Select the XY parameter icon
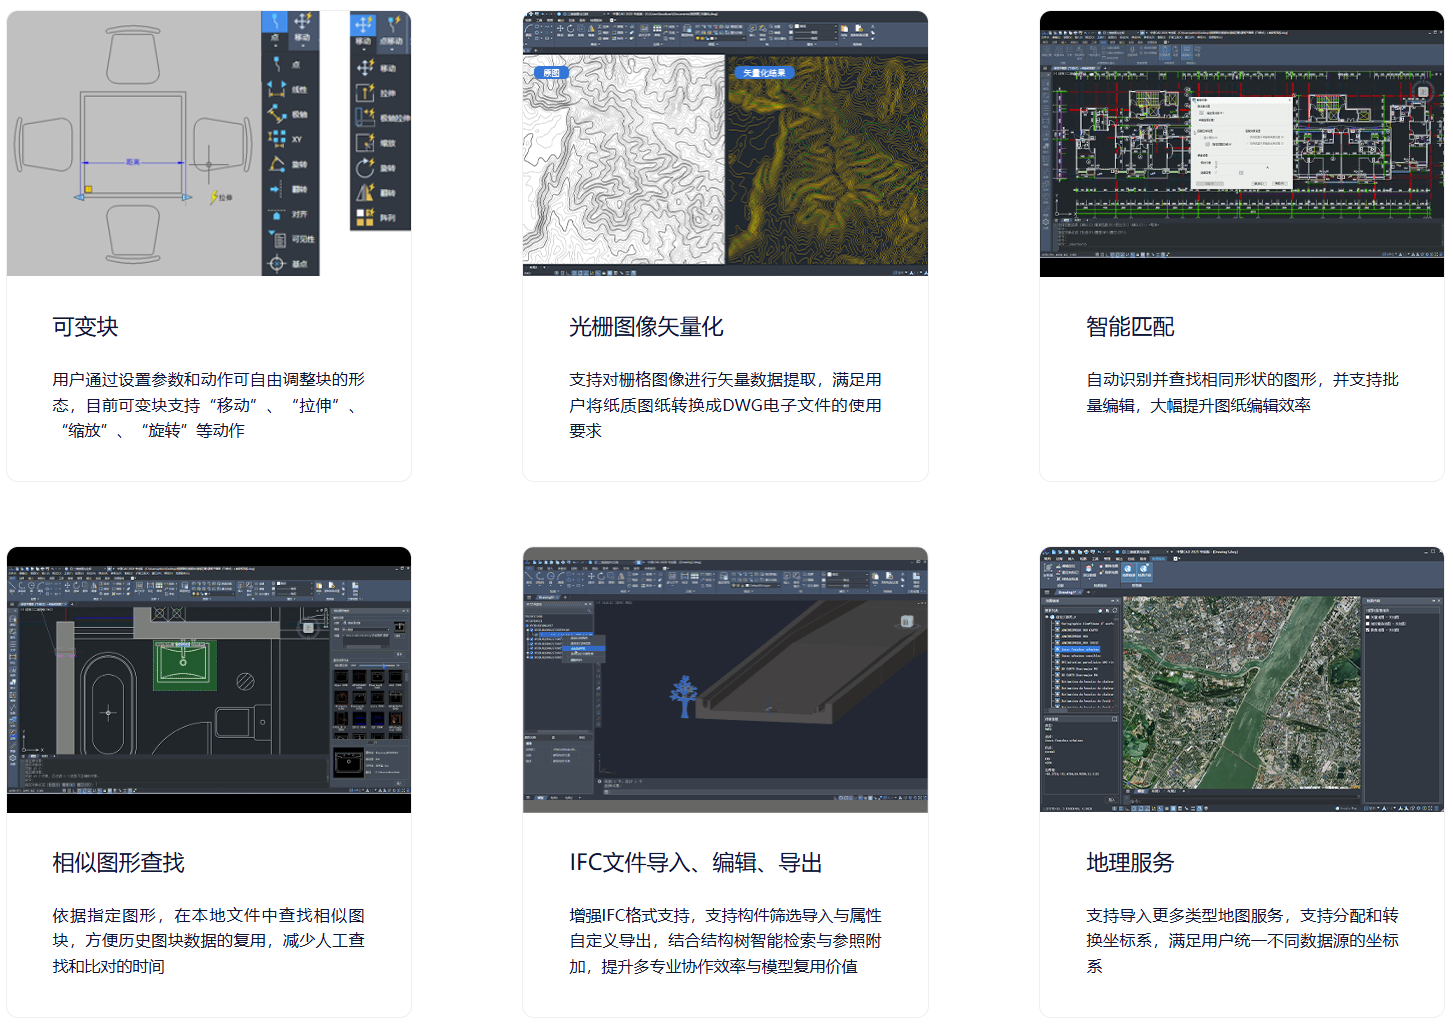Image resolution: width=1453 pixels, height=1025 pixels. [277, 139]
